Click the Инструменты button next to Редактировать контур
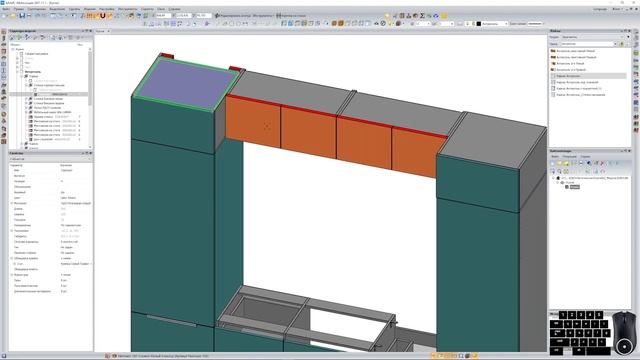The image size is (640, 360). 263,16
